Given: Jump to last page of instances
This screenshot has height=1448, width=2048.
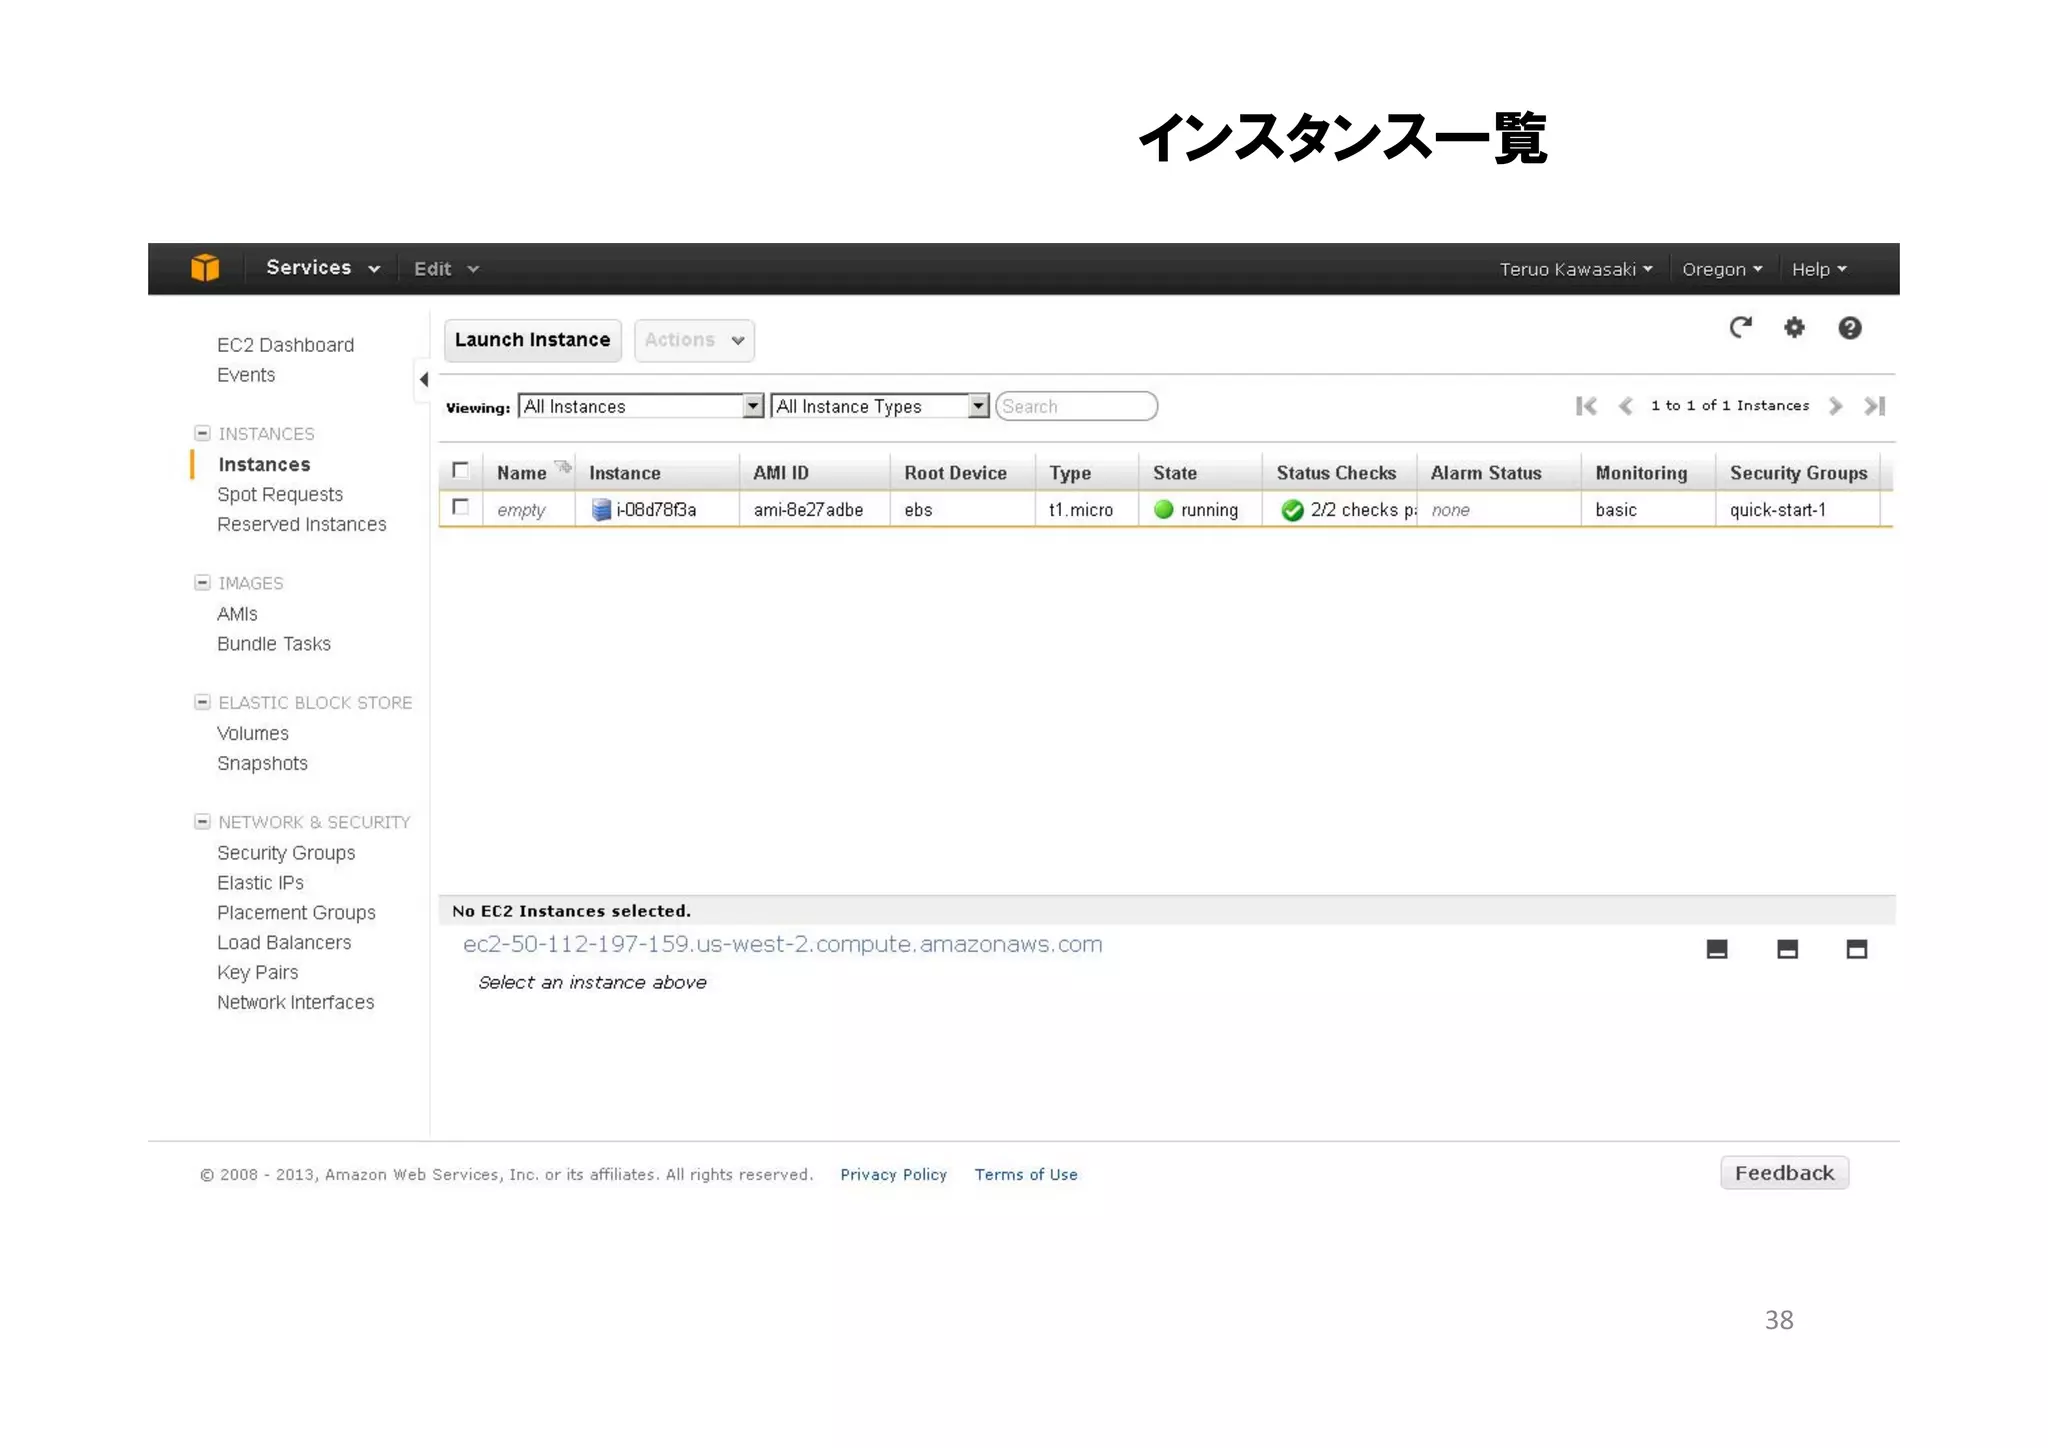Looking at the screenshot, I should (x=1874, y=406).
